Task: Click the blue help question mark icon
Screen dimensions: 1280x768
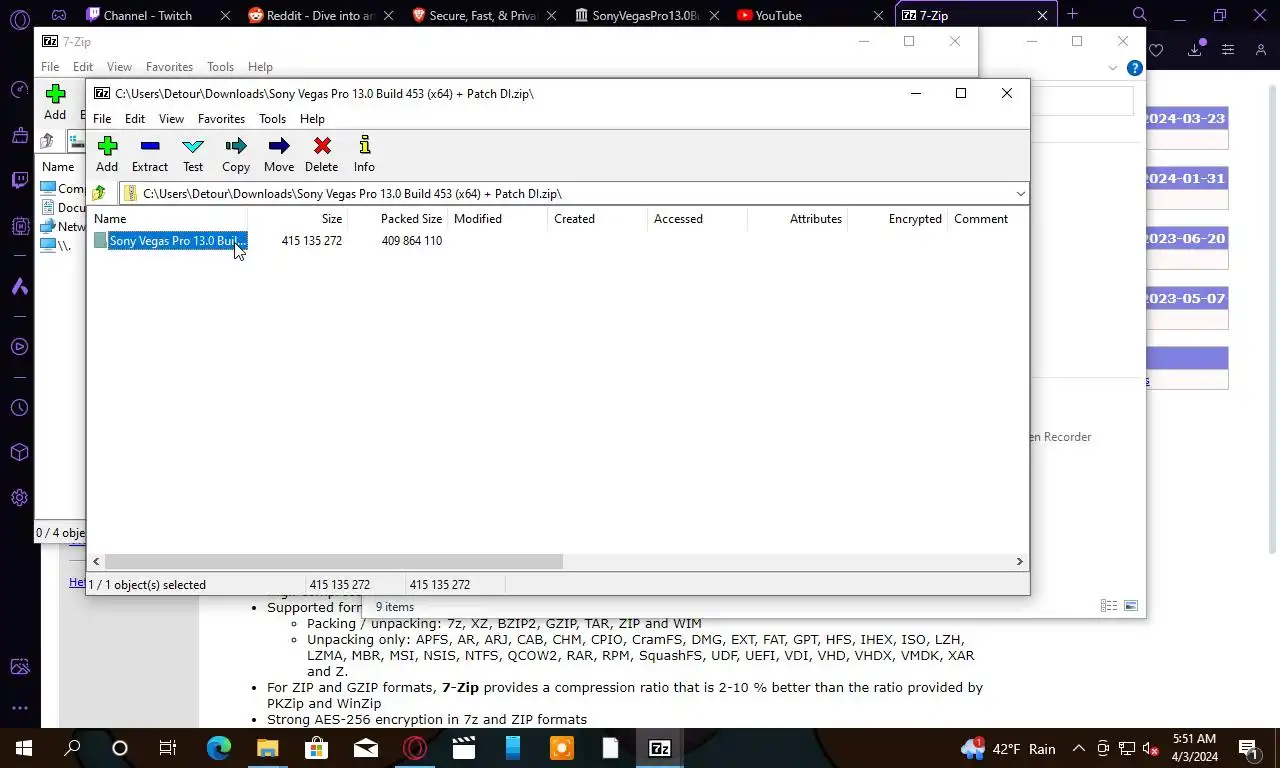Action: click(1134, 68)
